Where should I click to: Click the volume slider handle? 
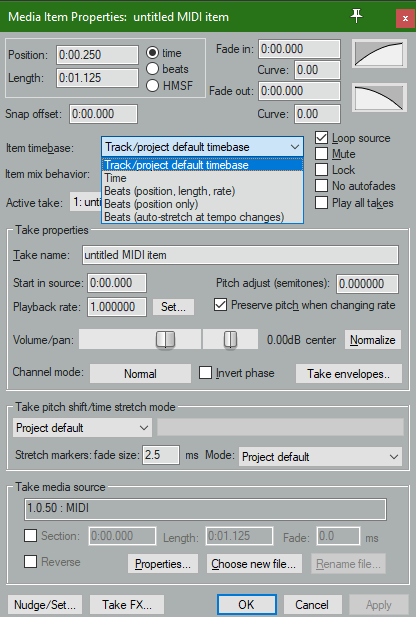pos(165,340)
